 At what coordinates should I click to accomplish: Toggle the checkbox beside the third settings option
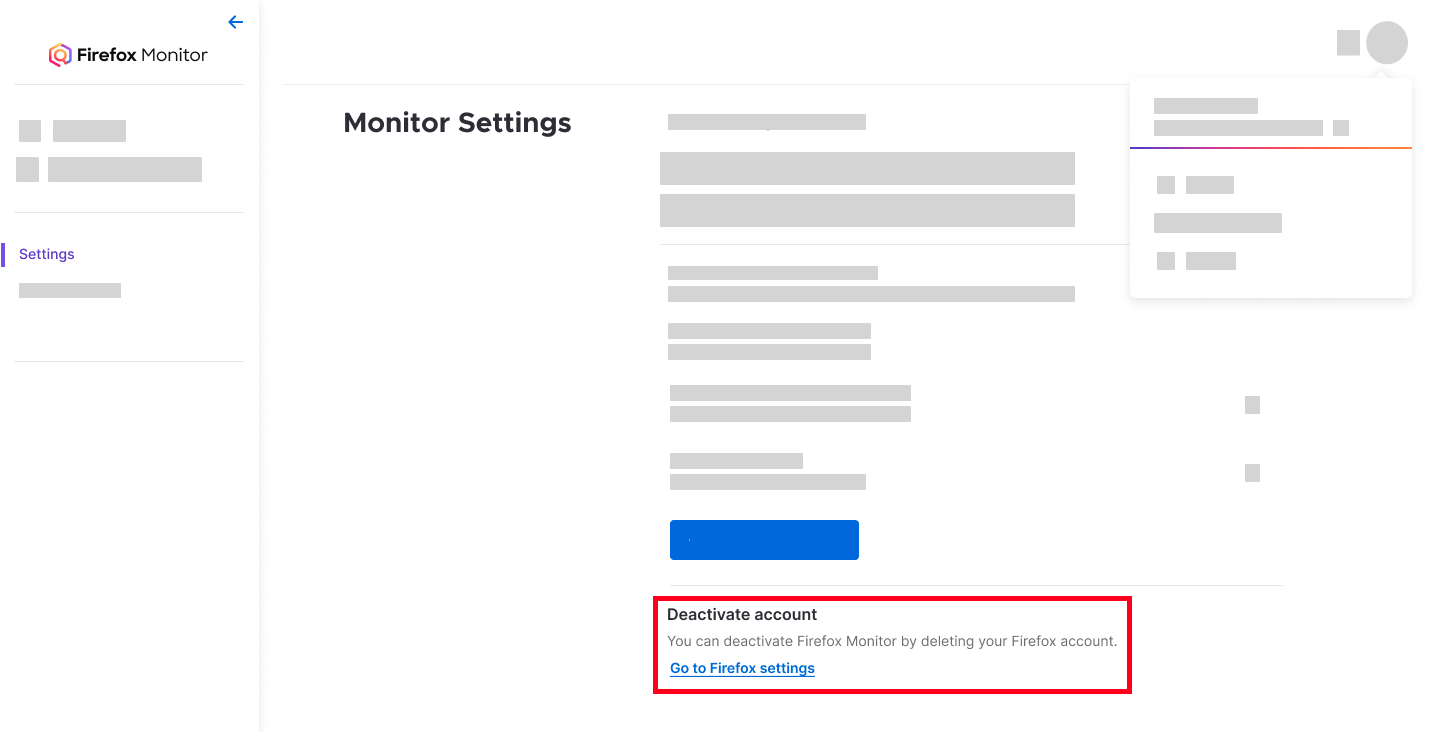[x=1252, y=404]
